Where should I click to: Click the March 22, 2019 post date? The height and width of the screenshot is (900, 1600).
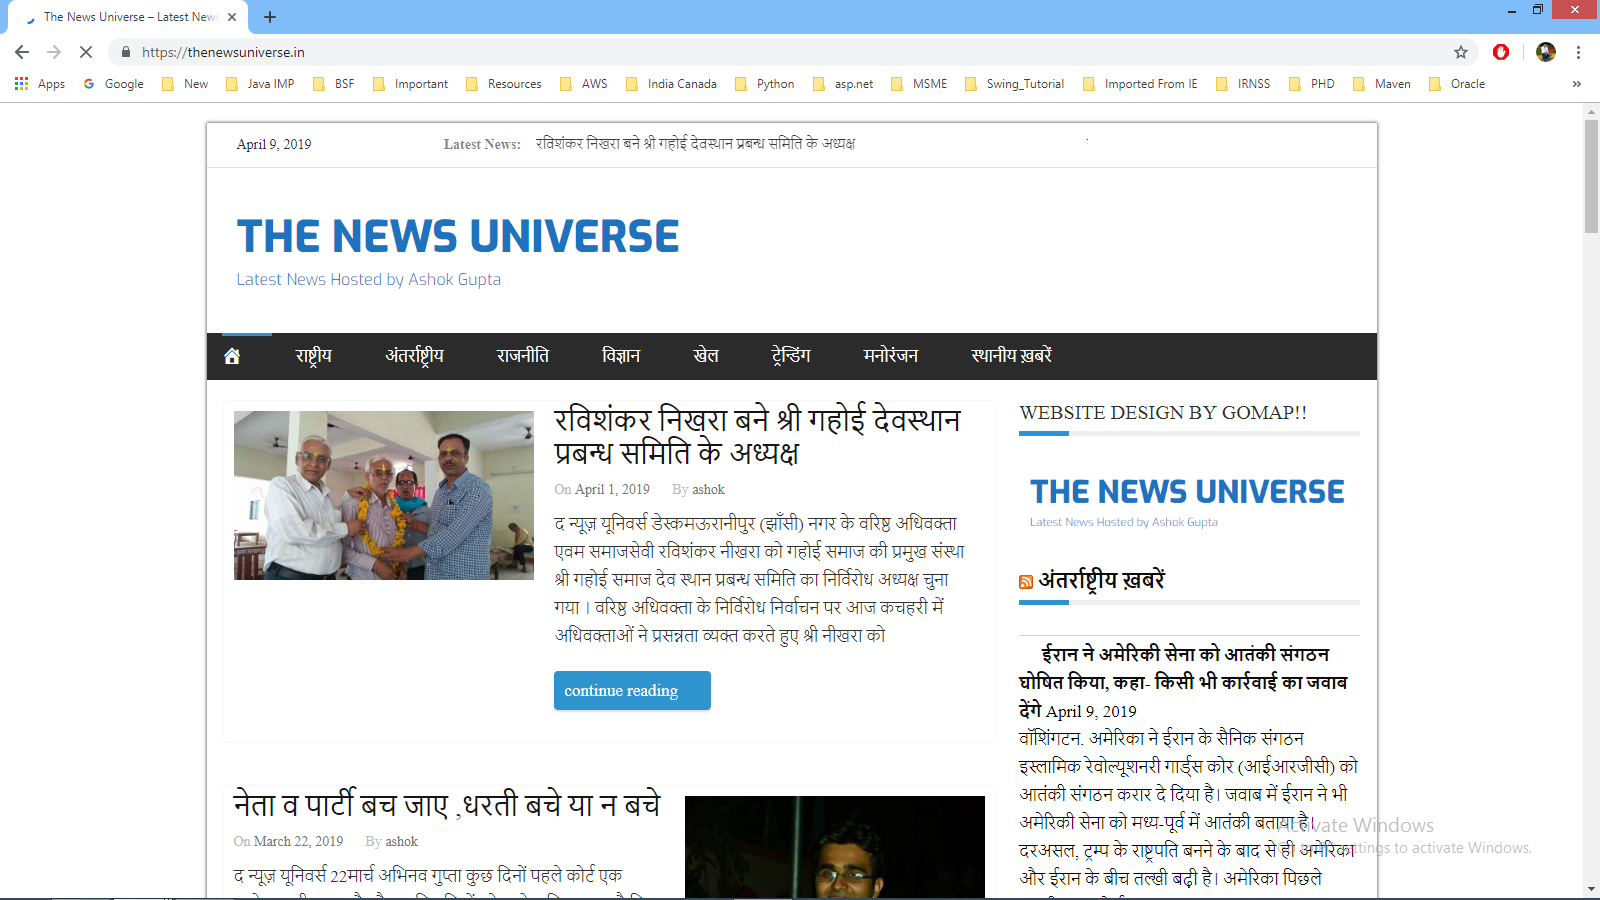[298, 841]
